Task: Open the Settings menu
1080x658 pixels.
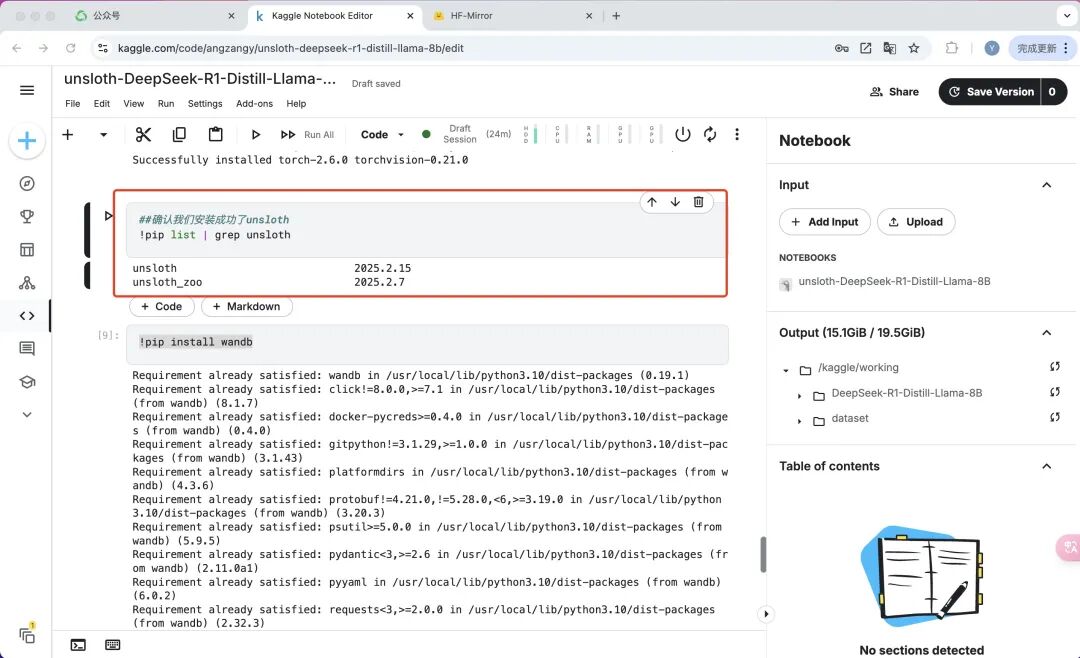Action: (x=205, y=103)
